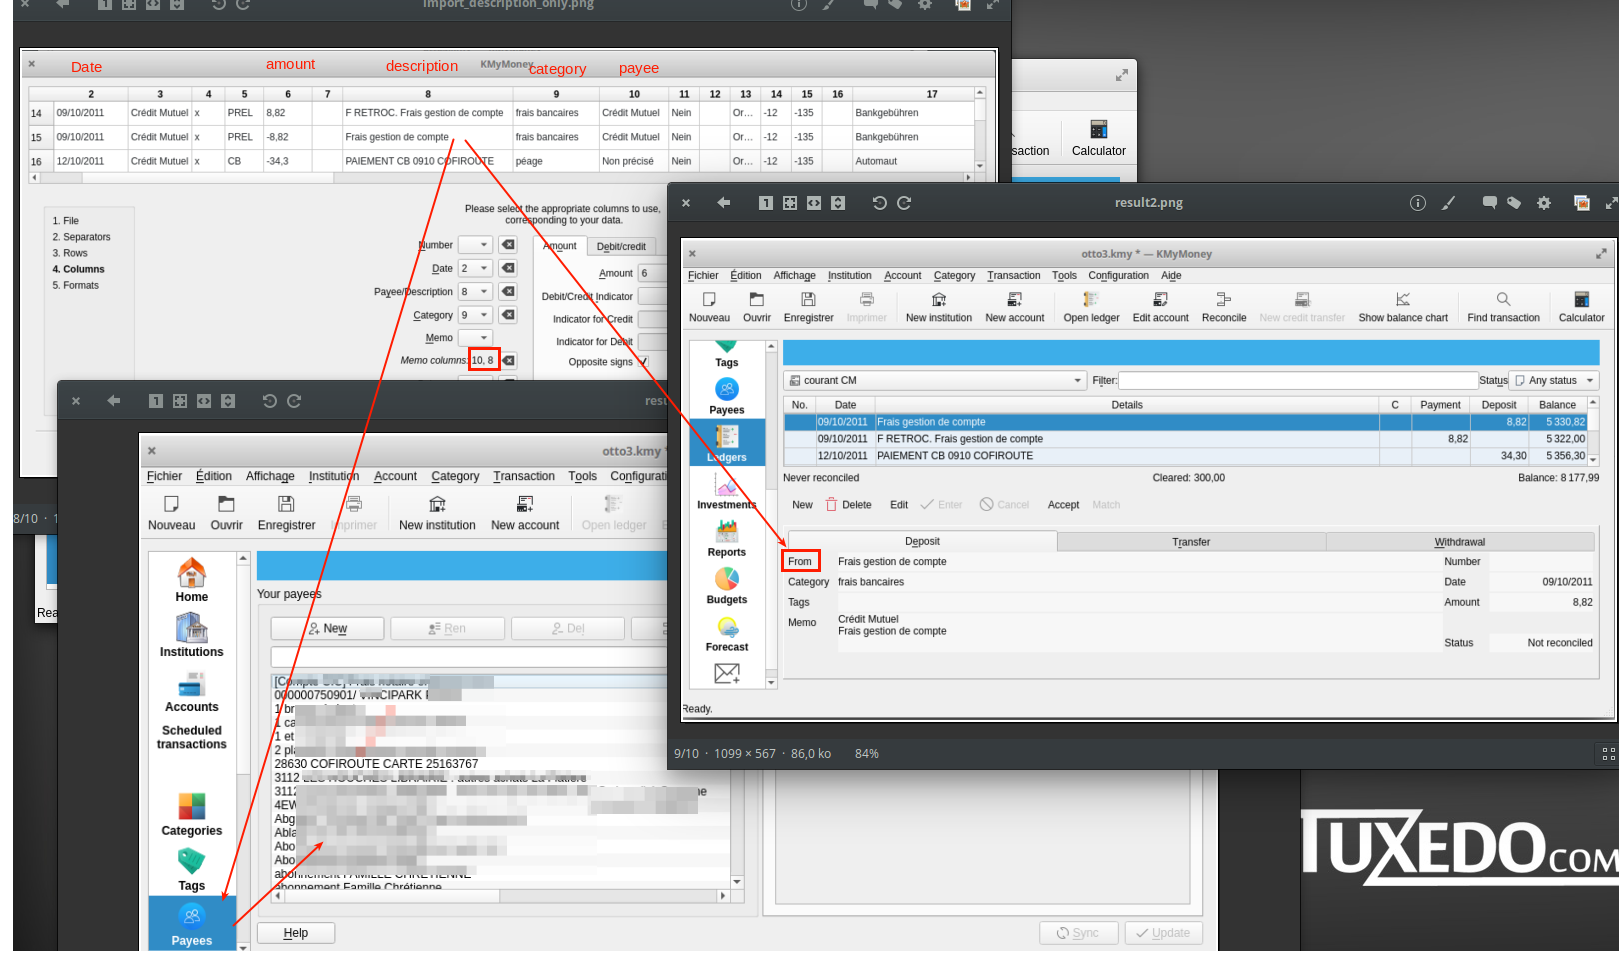The image size is (1619, 962).
Task: Click New account in result2 KMyMoney toolbar
Action: pyautogui.click(x=1015, y=307)
